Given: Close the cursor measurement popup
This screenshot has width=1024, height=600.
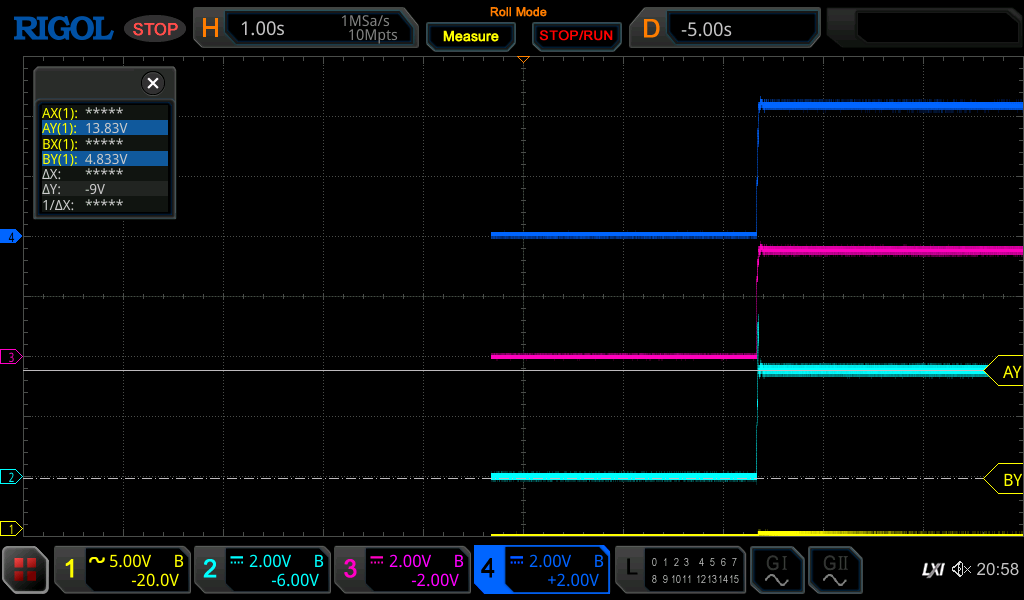Looking at the screenshot, I should (x=153, y=83).
